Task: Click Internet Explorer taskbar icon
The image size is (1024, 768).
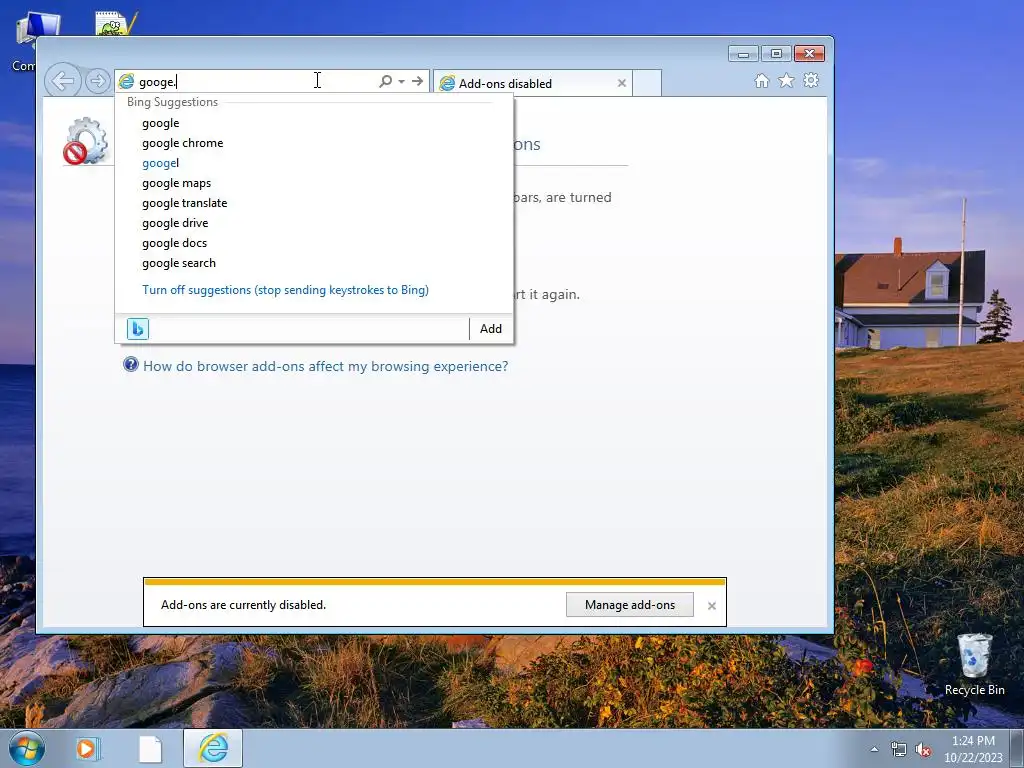Action: coord(213,748)
